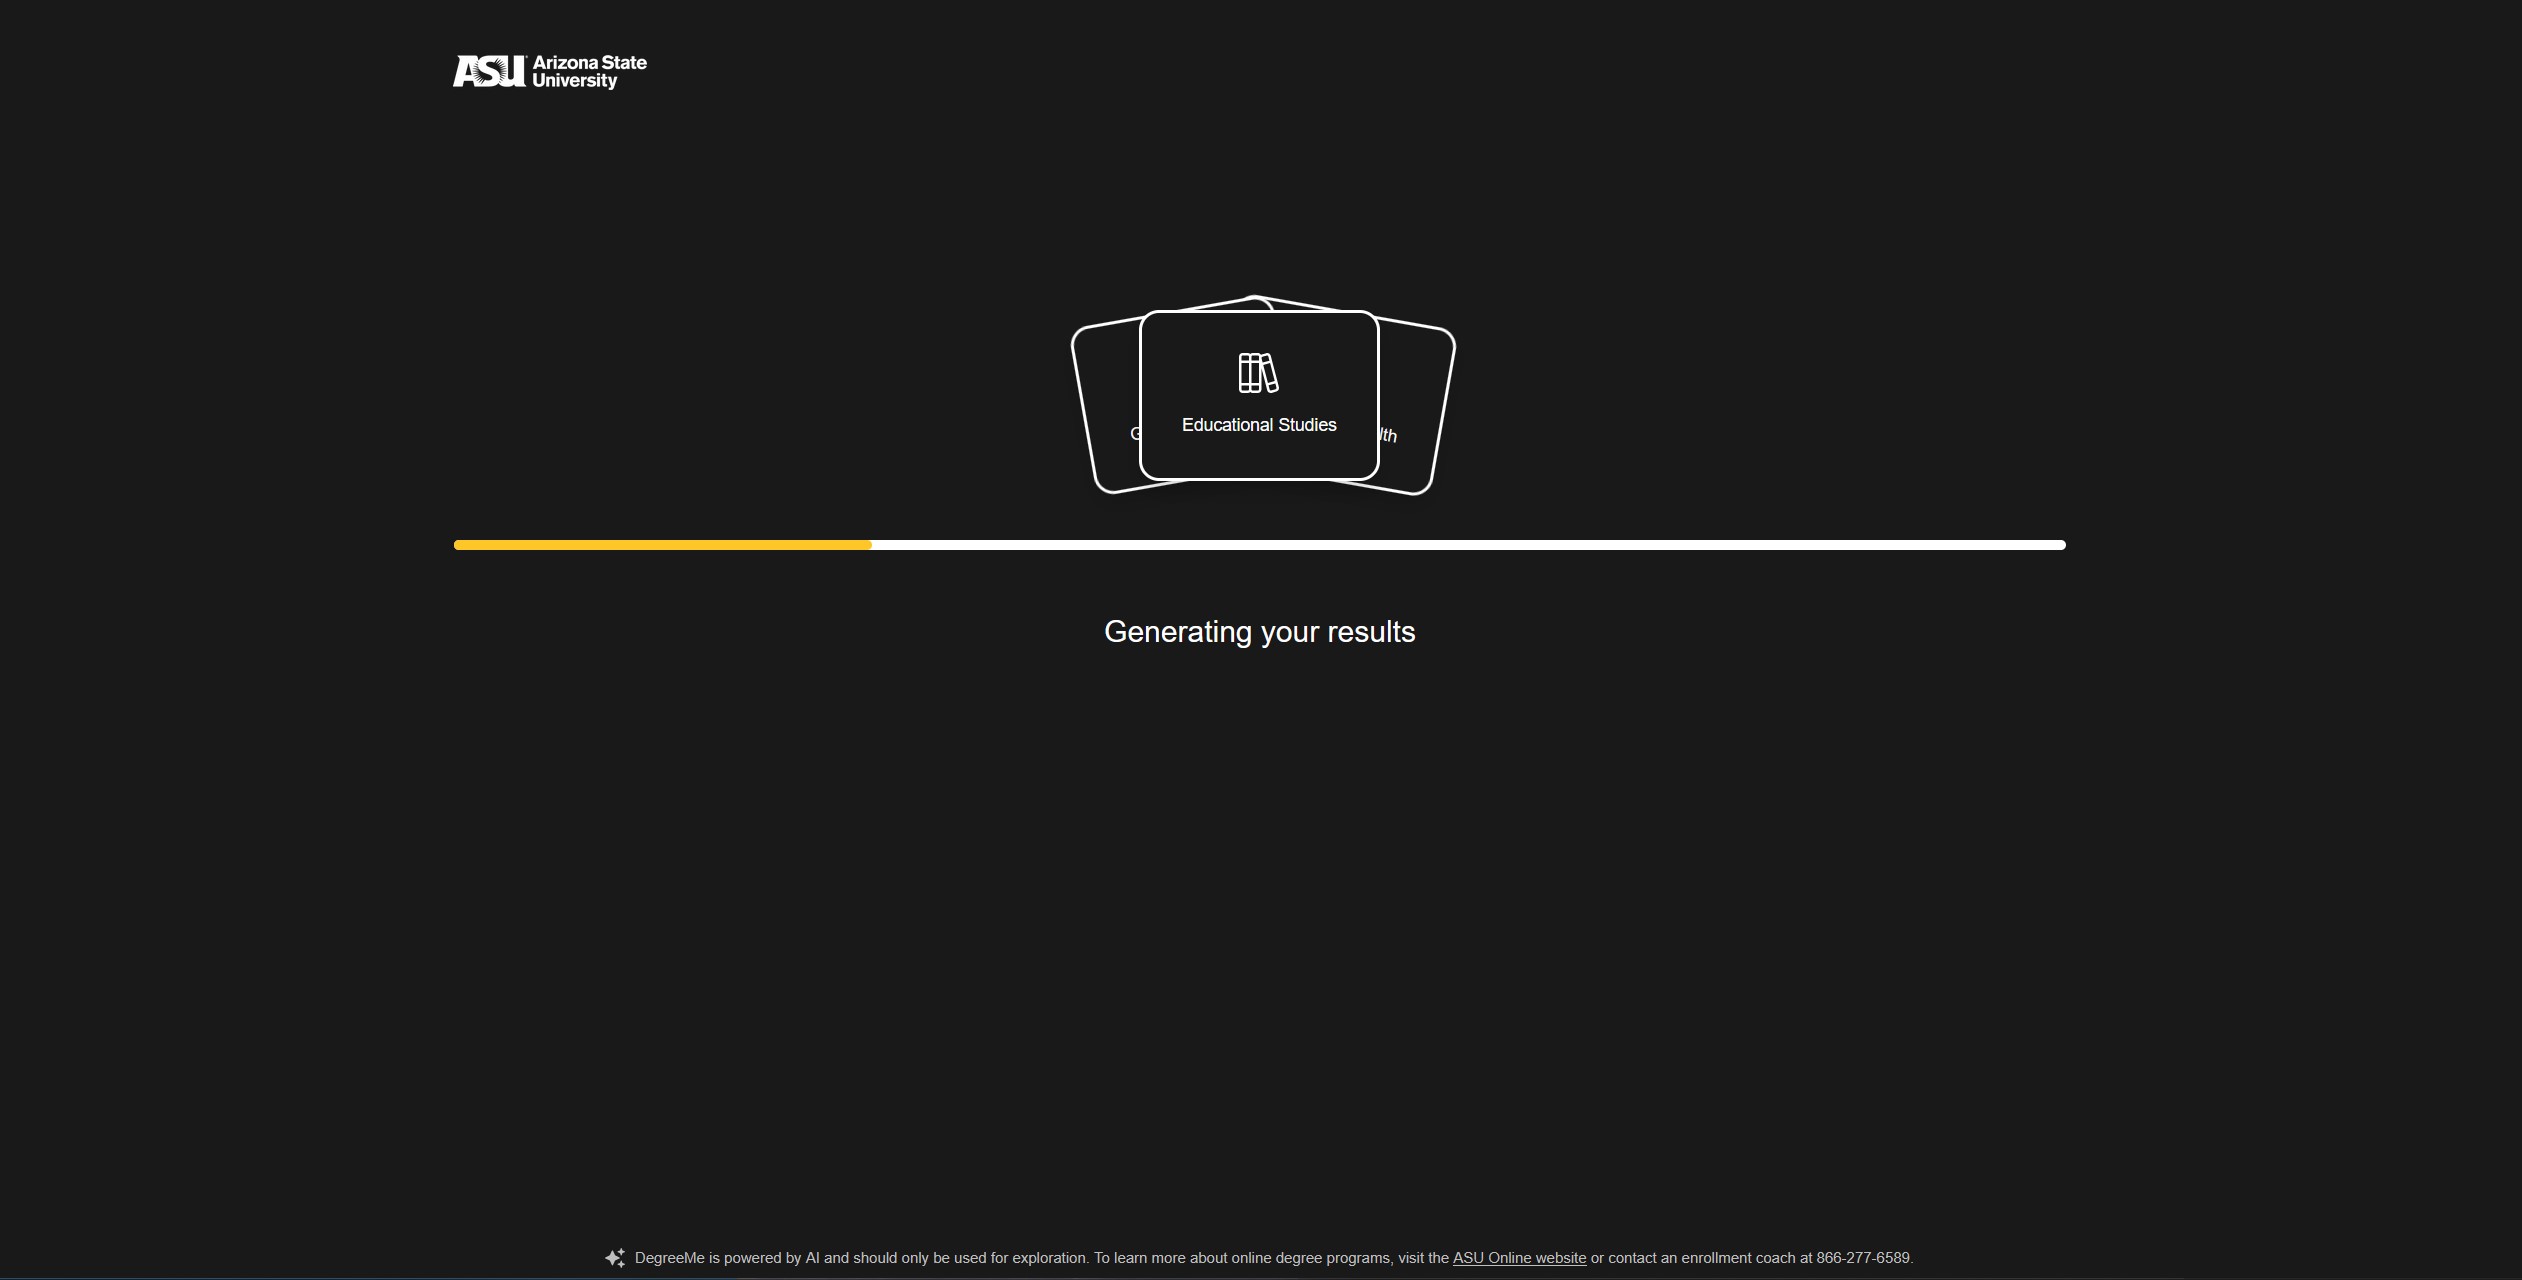Image resolution: width=2522 pixels, height=1280 pixels.
Task: Click the 'DegreeMe is powered by AI' text
Action: [x=727, y=1258]
